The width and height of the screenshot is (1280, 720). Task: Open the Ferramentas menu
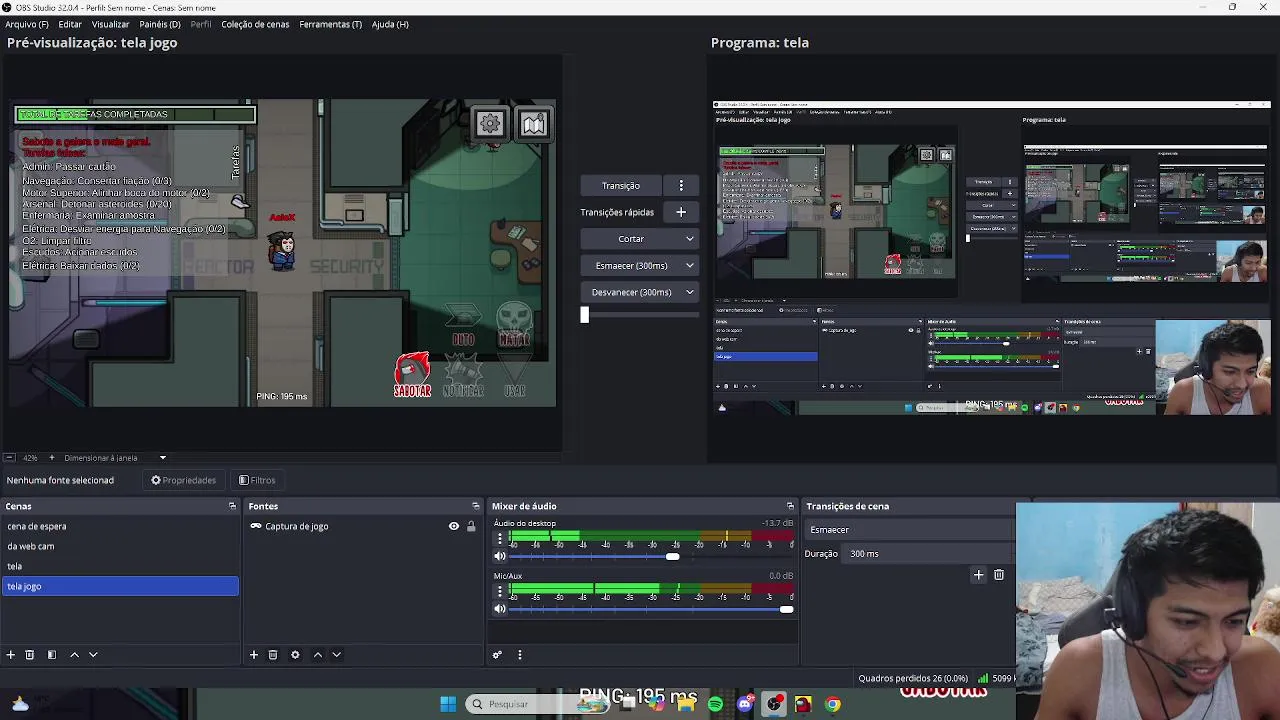(x=330, y=24)
